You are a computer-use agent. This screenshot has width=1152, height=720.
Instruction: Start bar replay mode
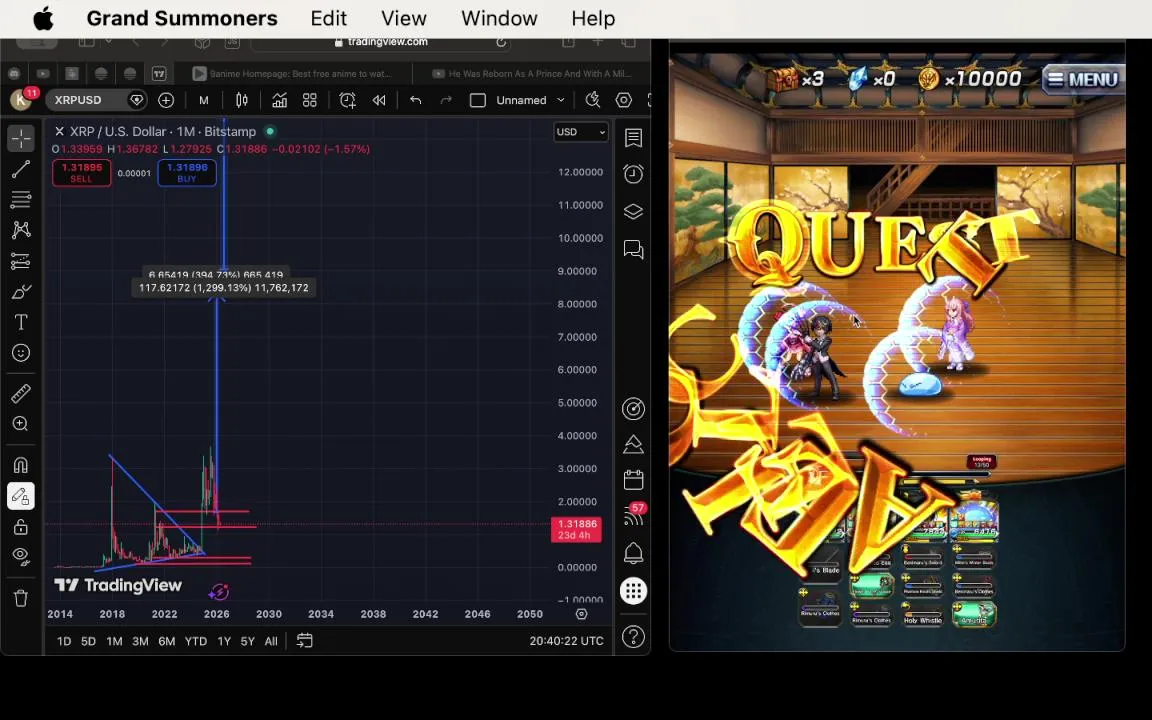(379, 100)
